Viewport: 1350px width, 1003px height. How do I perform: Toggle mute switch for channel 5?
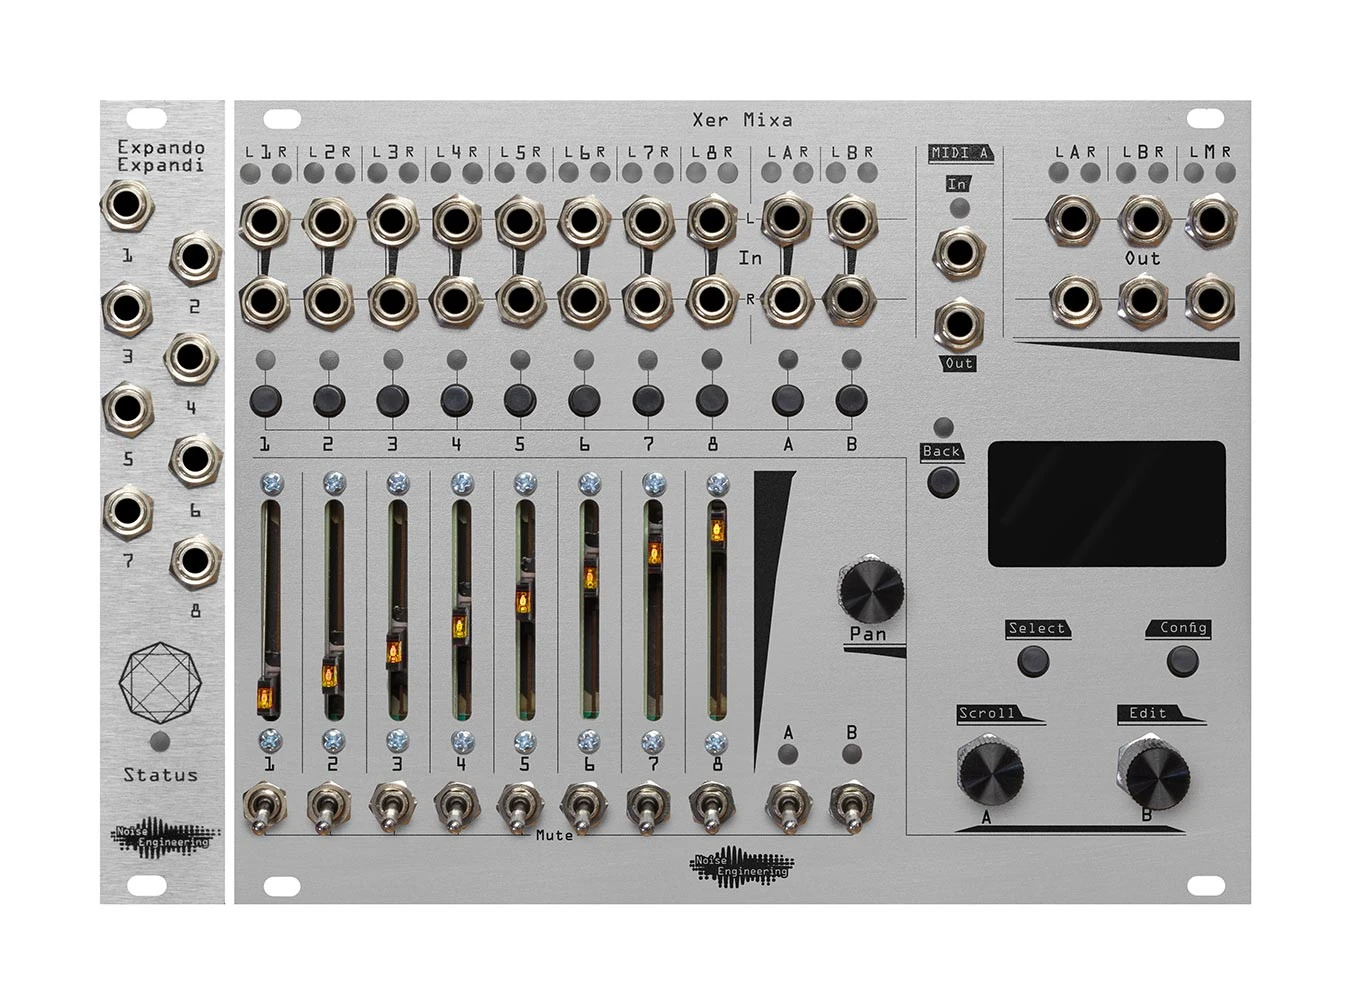(x=520, y=807)
